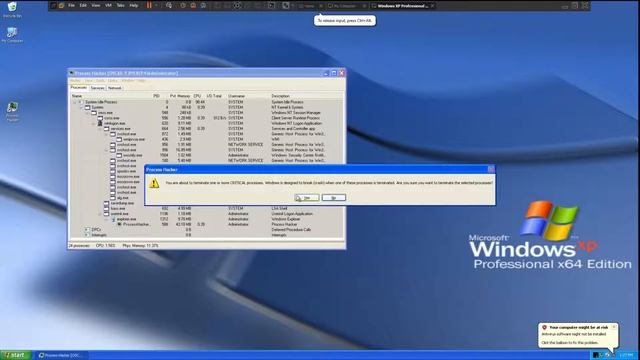Image resolution: width=640 pixels, height=360 pixels.
Task: Expand the DPCs row toggle
Action: (x=87, y=229)
